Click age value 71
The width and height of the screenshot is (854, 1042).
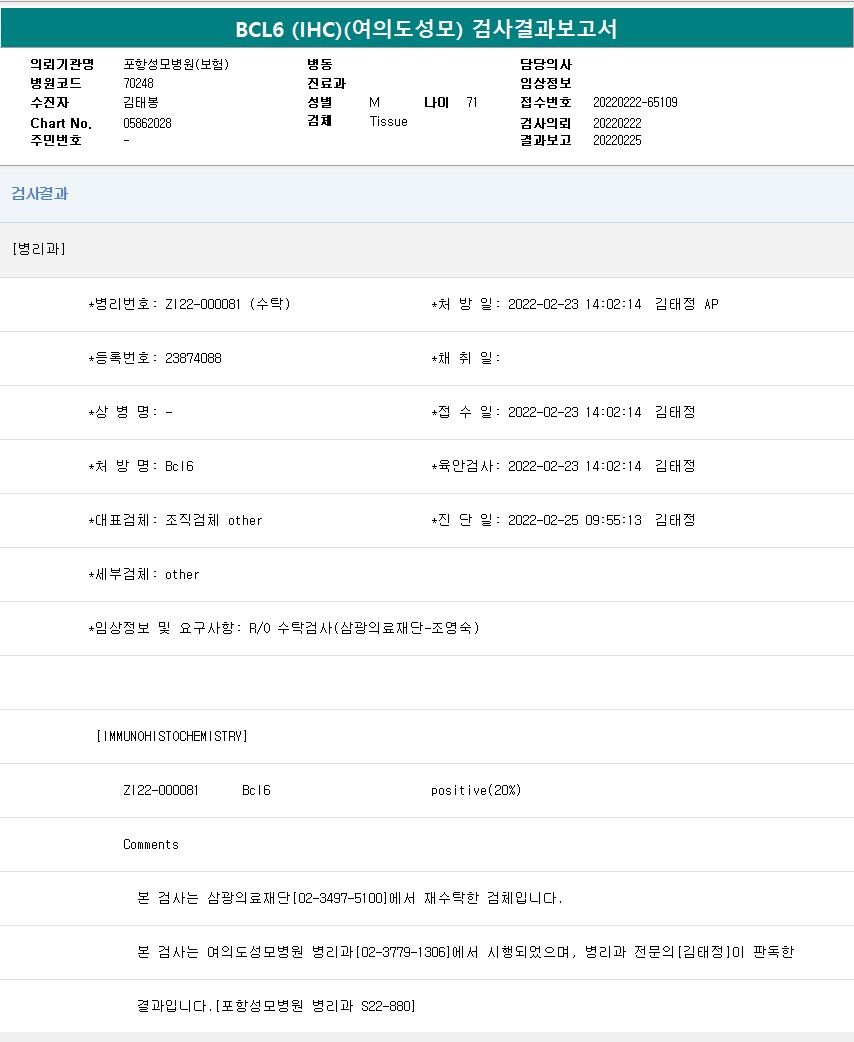pyautogui.click(x=472, y=102)
